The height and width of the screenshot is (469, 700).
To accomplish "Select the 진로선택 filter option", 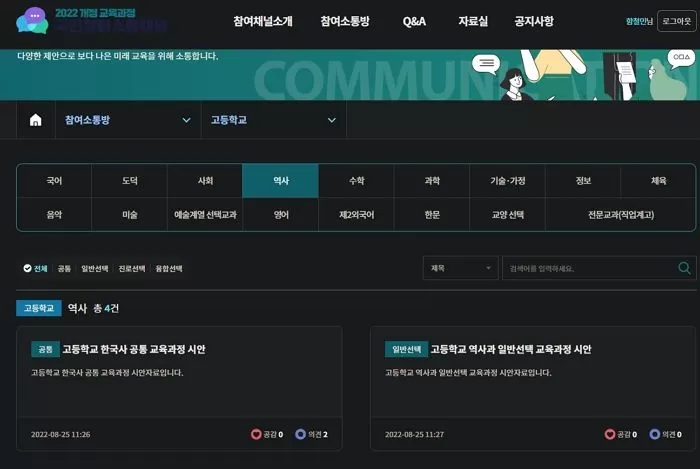I will point(132,268).
